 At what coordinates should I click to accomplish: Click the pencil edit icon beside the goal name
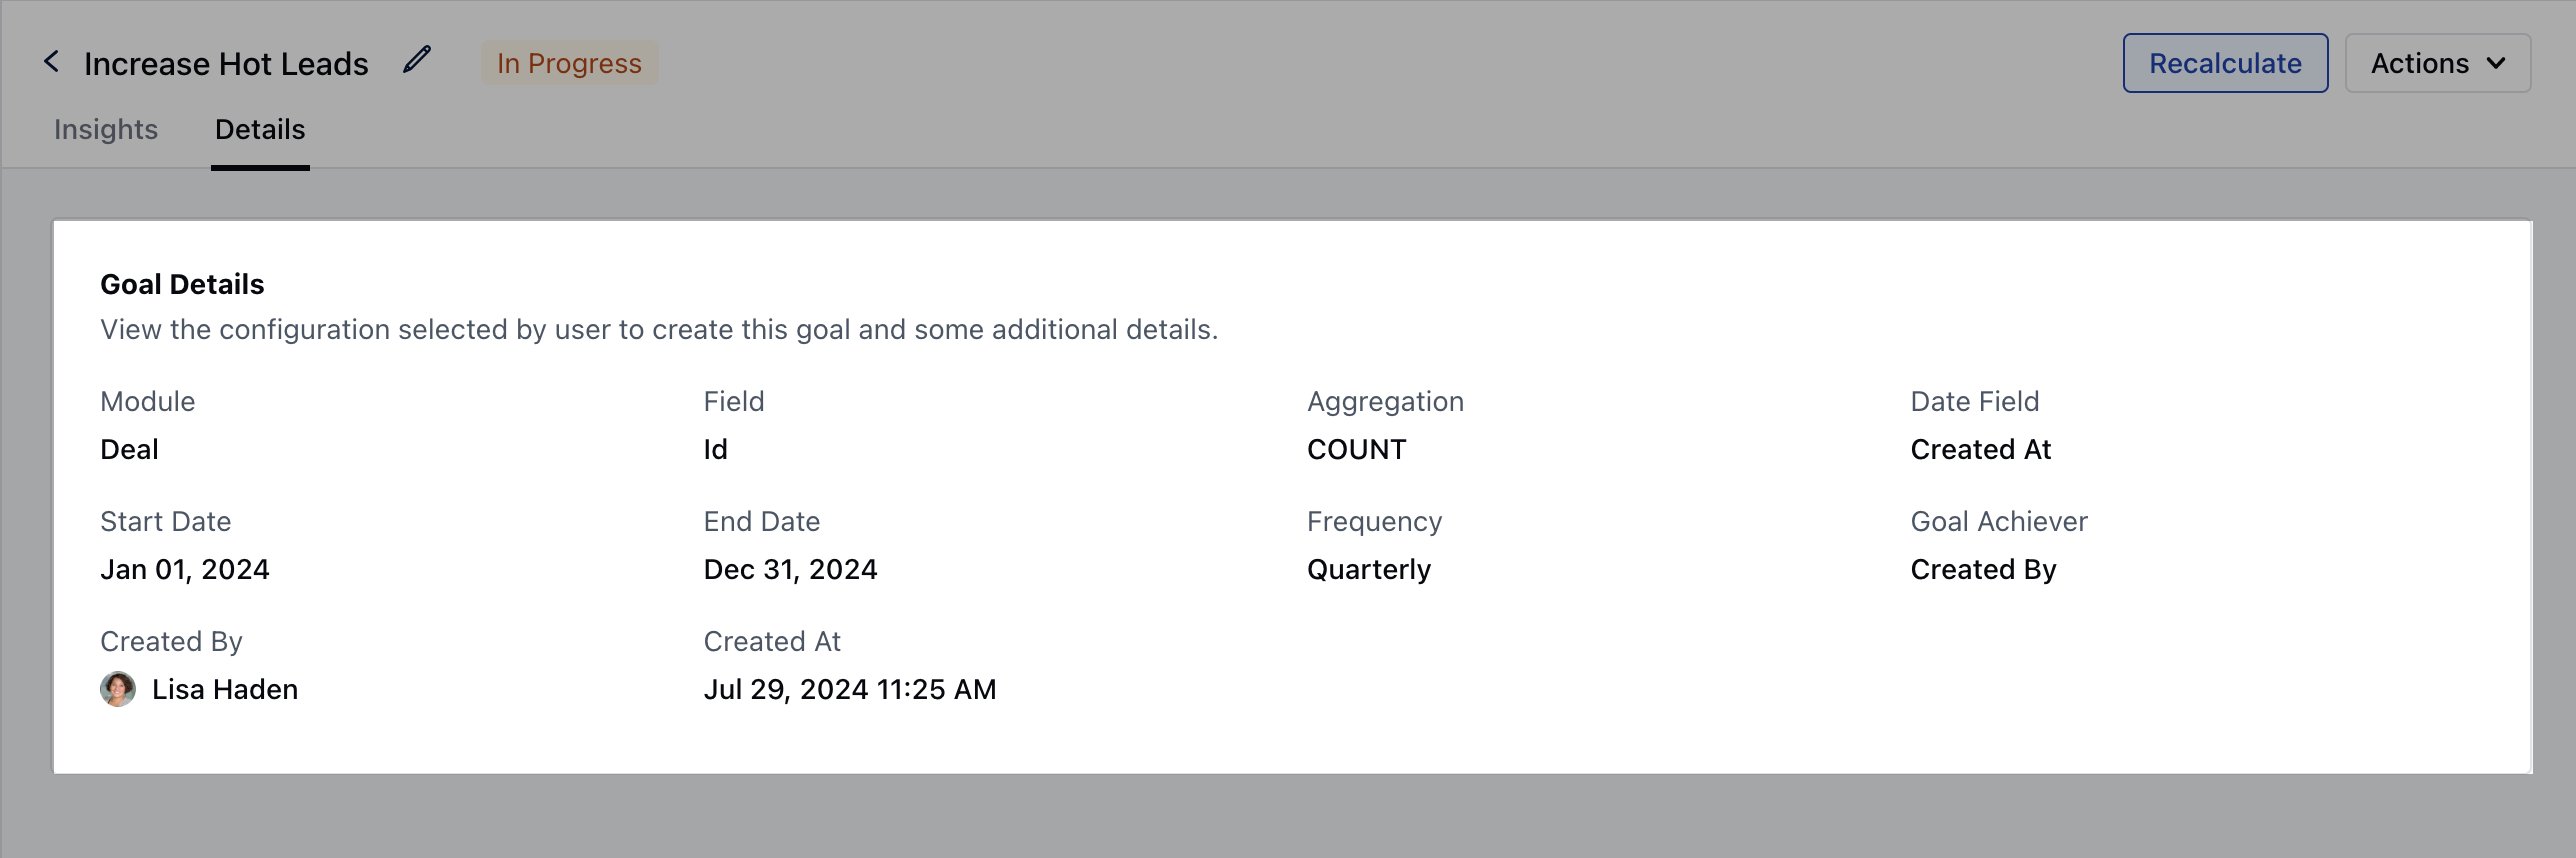click(x=417, y=60)
